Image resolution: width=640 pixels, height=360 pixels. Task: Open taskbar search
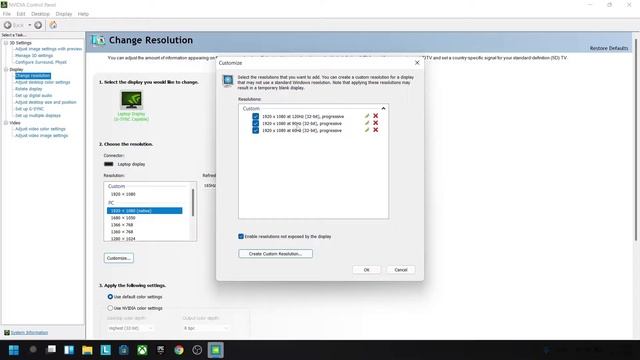point(33,349)
